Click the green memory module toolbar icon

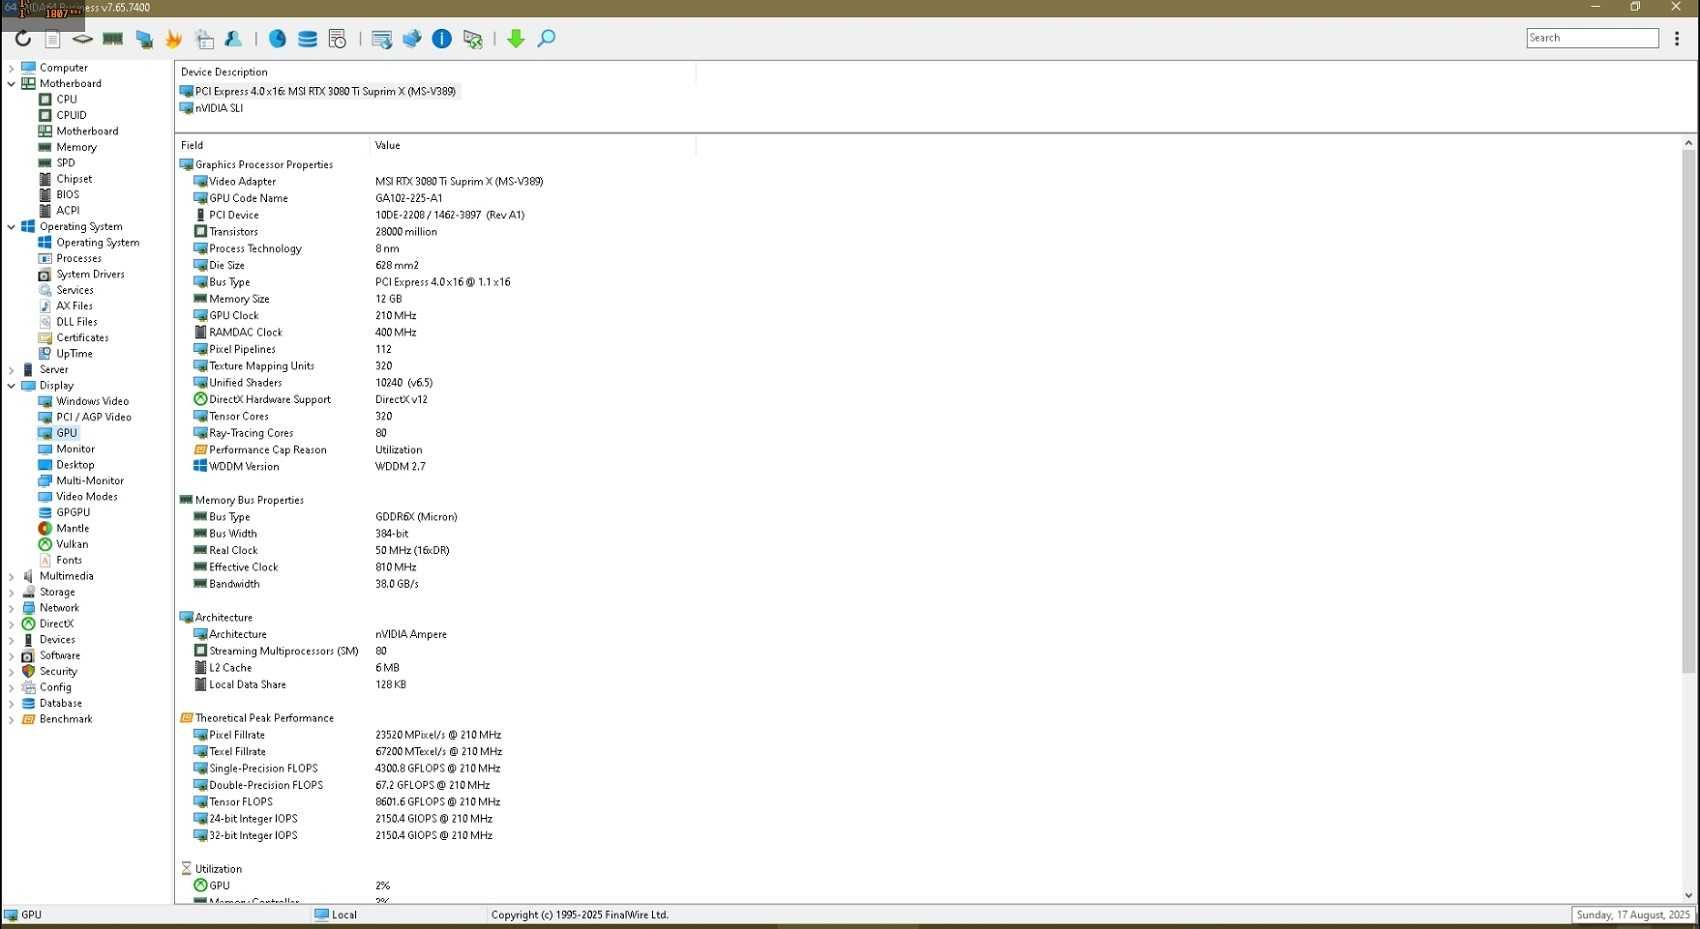(x=113, y=39)
